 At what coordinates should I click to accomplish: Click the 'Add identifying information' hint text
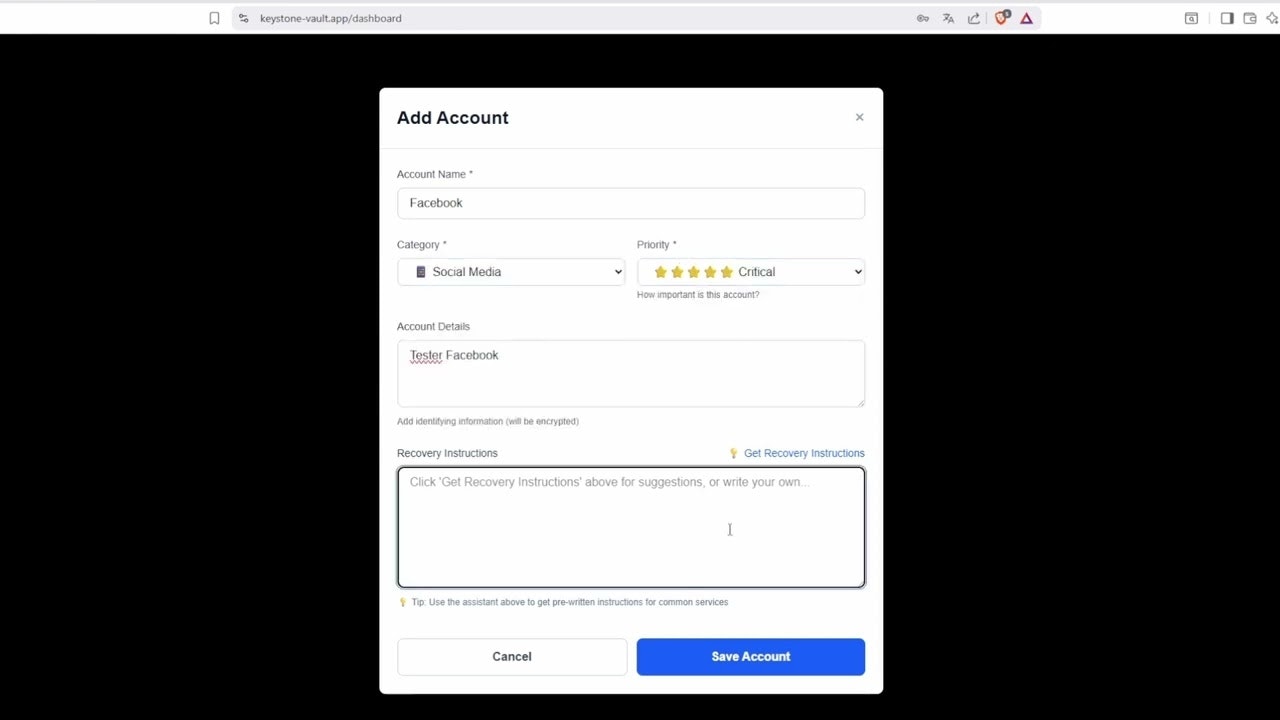tap(488, 421)
